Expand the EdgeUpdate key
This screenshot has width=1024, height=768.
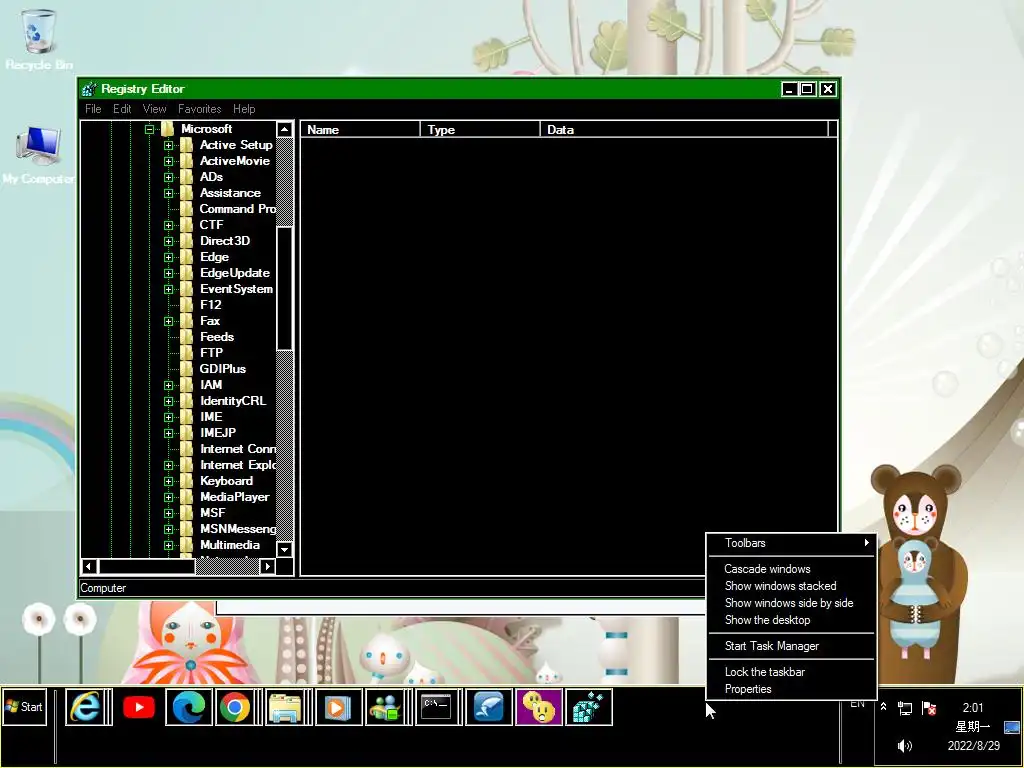168,273
